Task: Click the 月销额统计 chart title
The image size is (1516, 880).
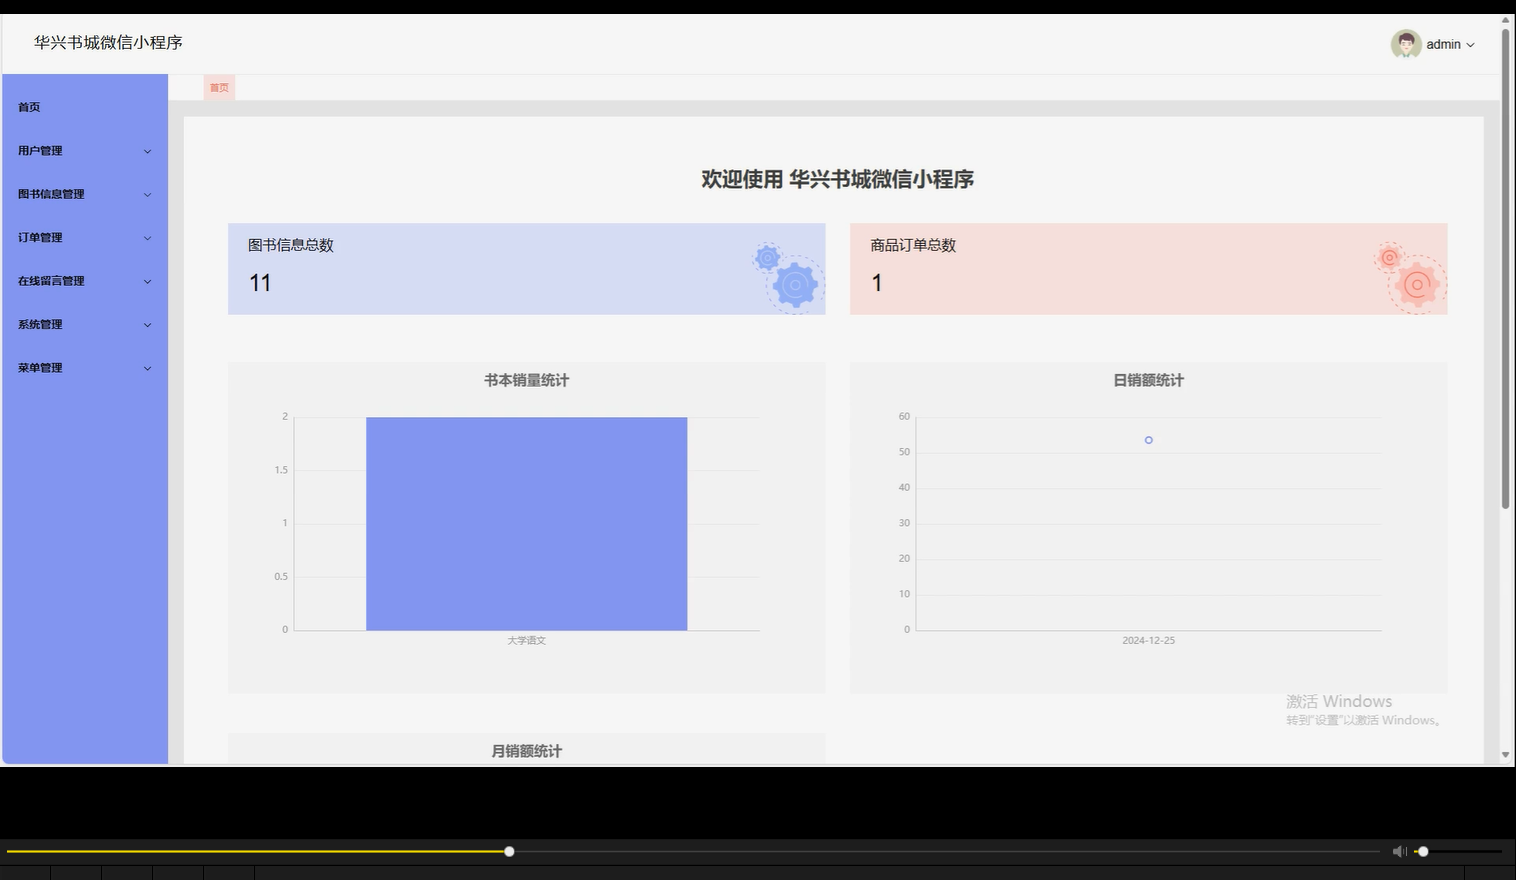Action: (526, 751)
